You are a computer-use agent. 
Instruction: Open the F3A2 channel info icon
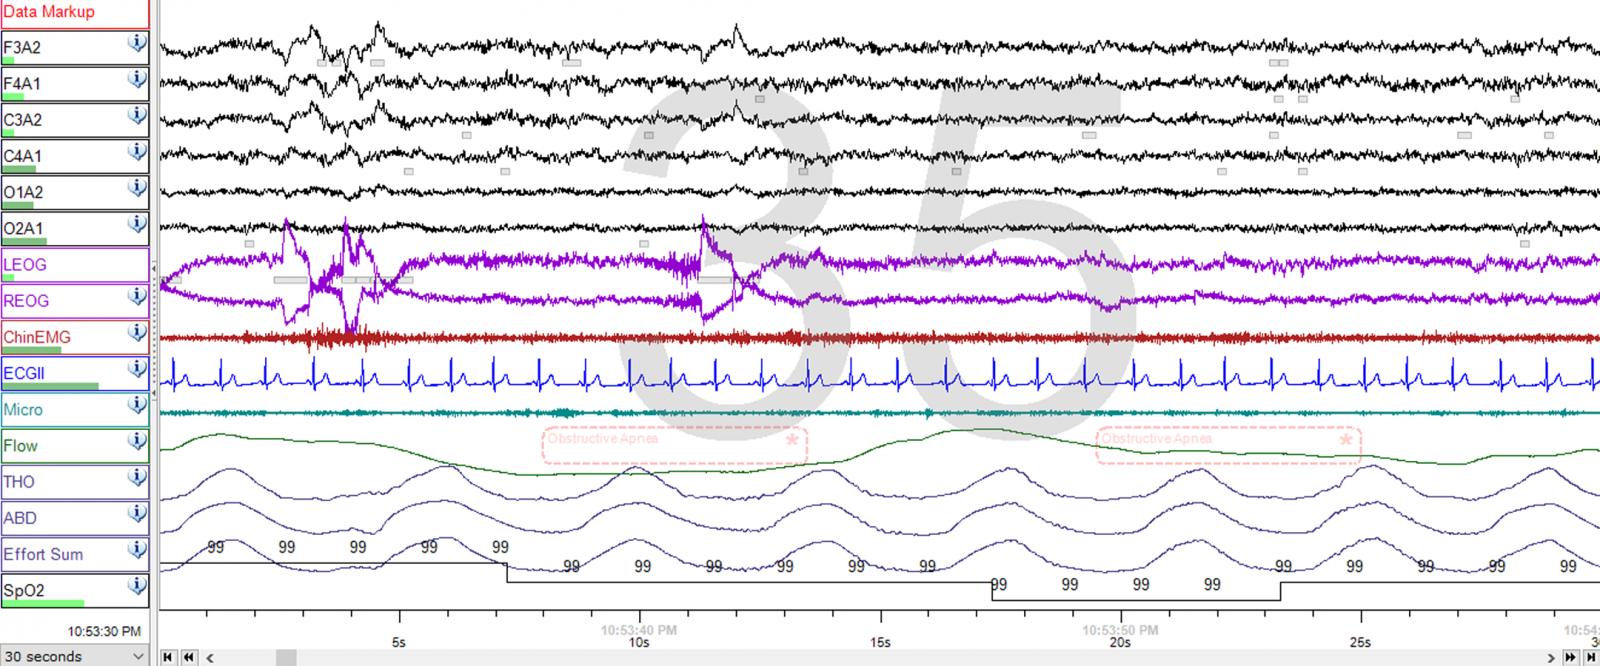pos(137,43)
